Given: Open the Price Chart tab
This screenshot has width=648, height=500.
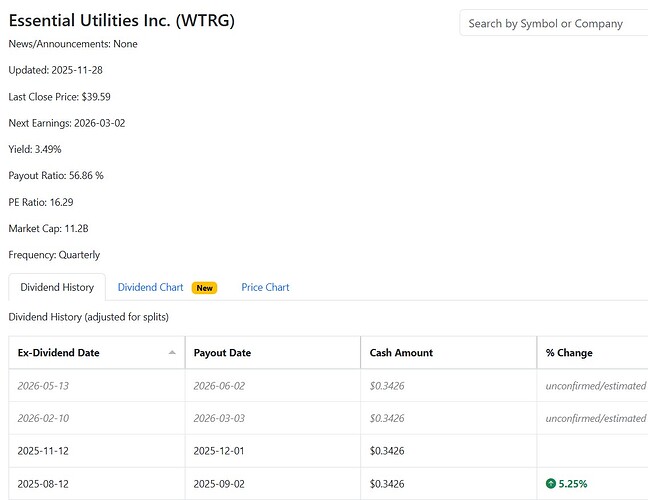Looking at the screenshot, I should point(265,287).
